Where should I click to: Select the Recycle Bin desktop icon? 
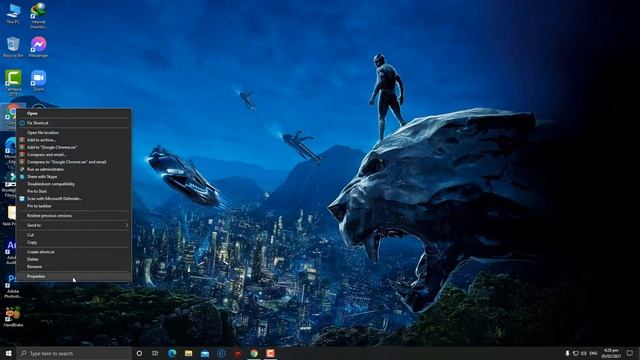click(13, 47)
